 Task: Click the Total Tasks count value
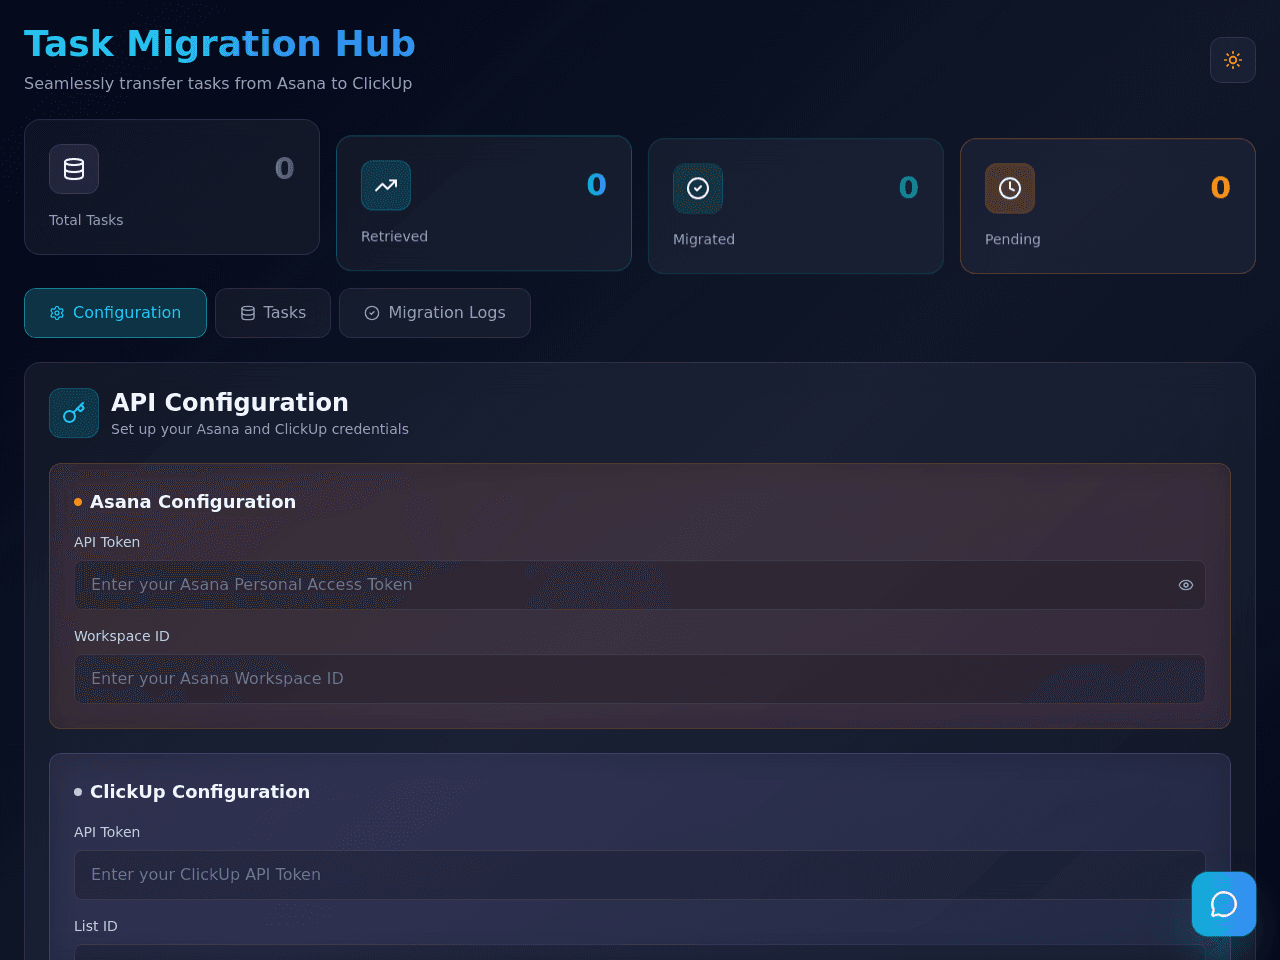coord(284,168)
